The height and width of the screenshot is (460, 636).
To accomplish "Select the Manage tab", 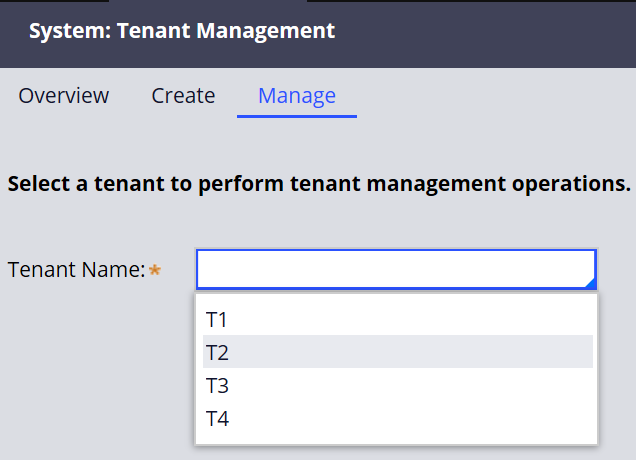I will click(x=297, y=96).
